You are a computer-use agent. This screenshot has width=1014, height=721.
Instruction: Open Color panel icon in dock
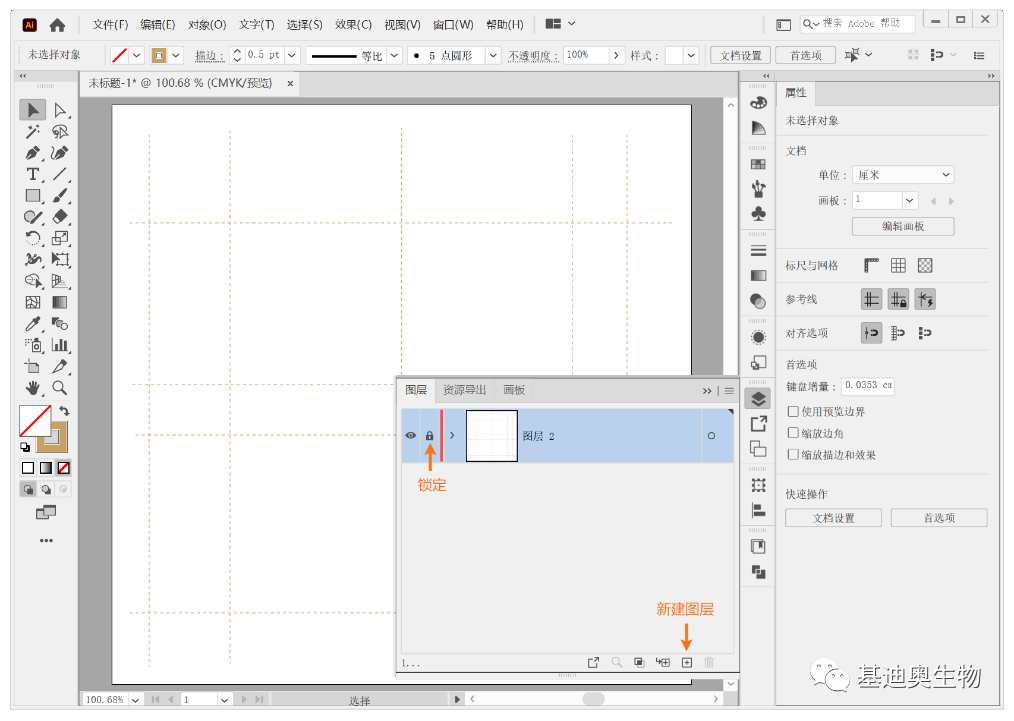point(758,103)
